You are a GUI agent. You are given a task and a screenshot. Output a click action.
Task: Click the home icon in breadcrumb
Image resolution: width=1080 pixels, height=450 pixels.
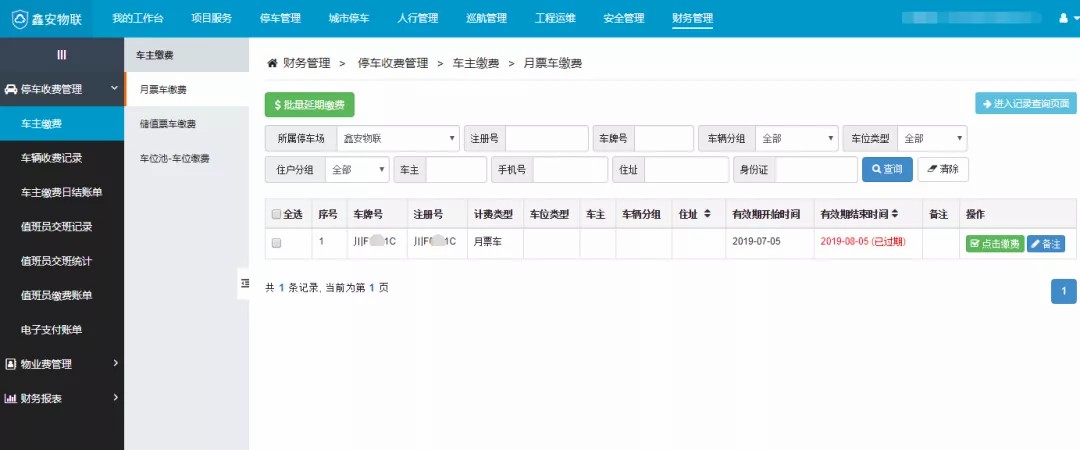[271, 63]
